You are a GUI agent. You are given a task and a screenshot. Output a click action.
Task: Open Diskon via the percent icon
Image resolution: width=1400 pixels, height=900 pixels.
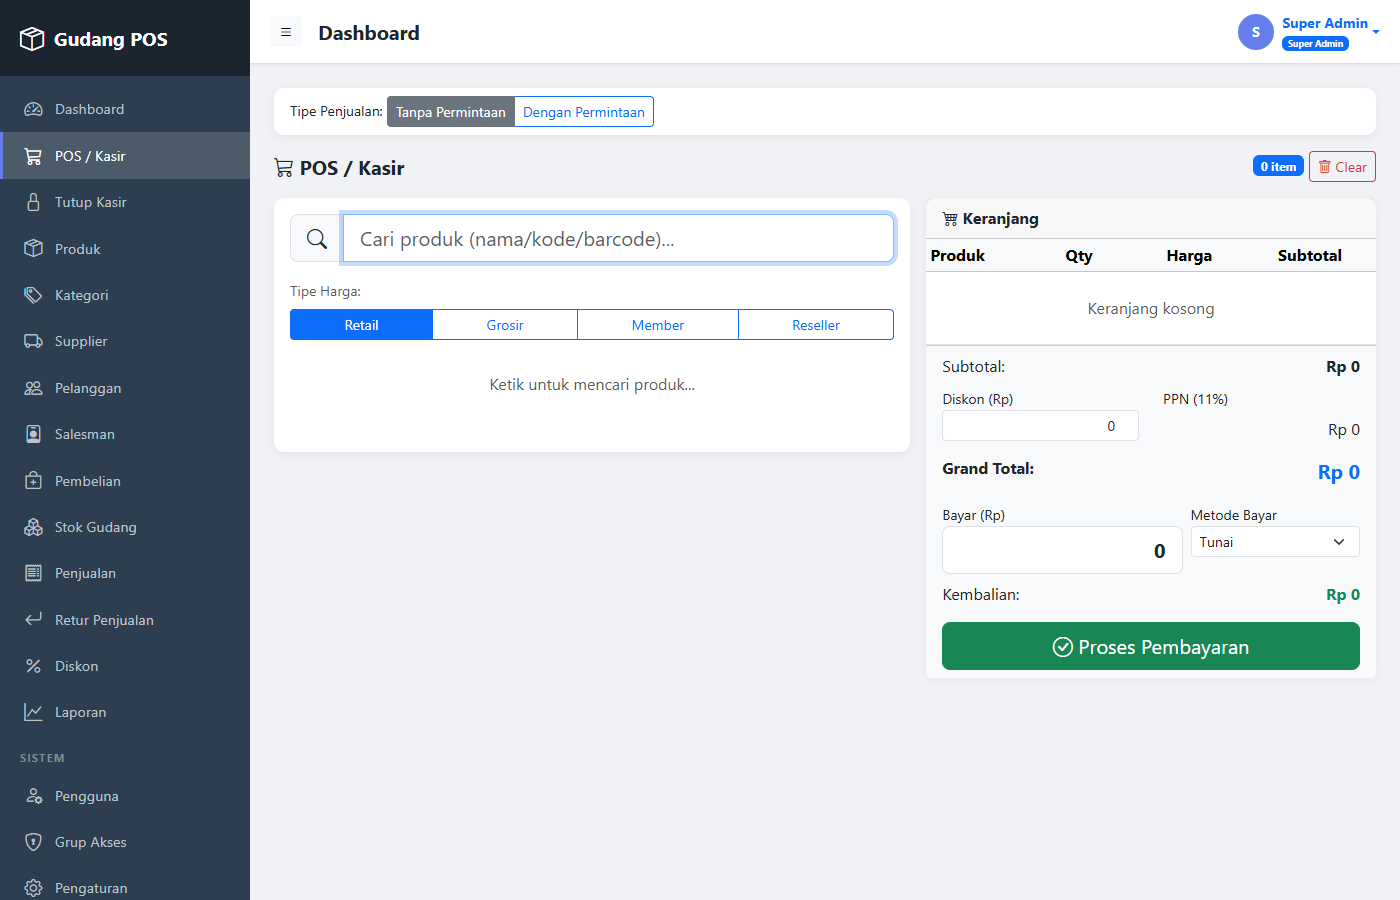pos(33,666)
